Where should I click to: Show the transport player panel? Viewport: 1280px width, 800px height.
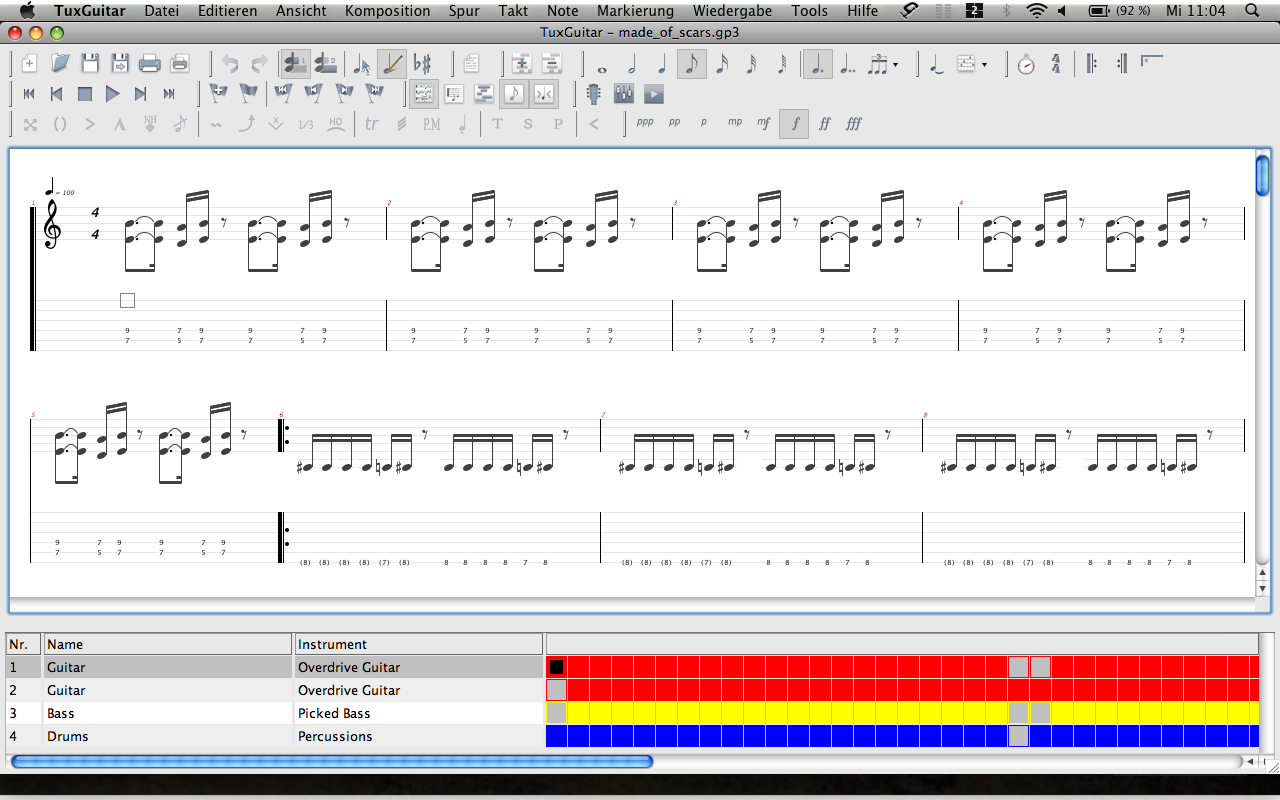[654, 94]
